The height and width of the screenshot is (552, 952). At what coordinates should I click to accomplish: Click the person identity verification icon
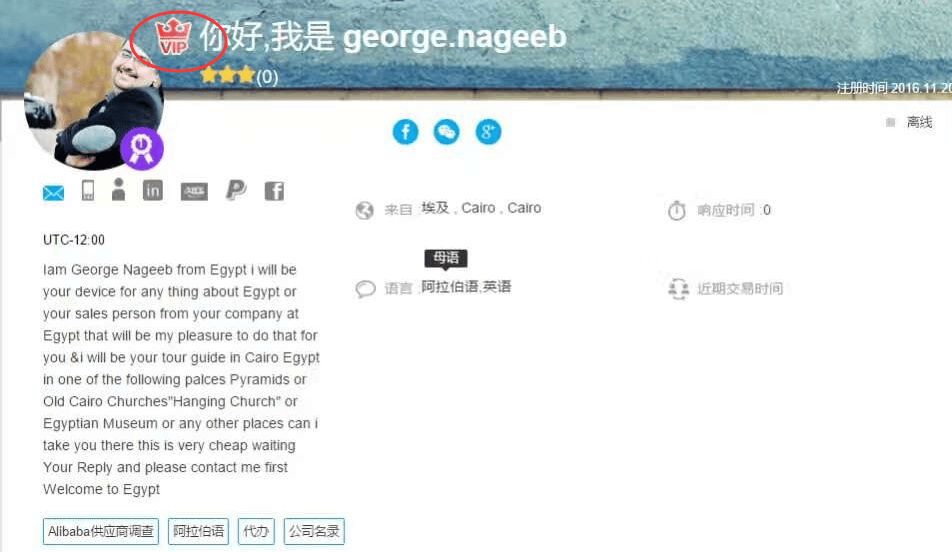(118, 189)
